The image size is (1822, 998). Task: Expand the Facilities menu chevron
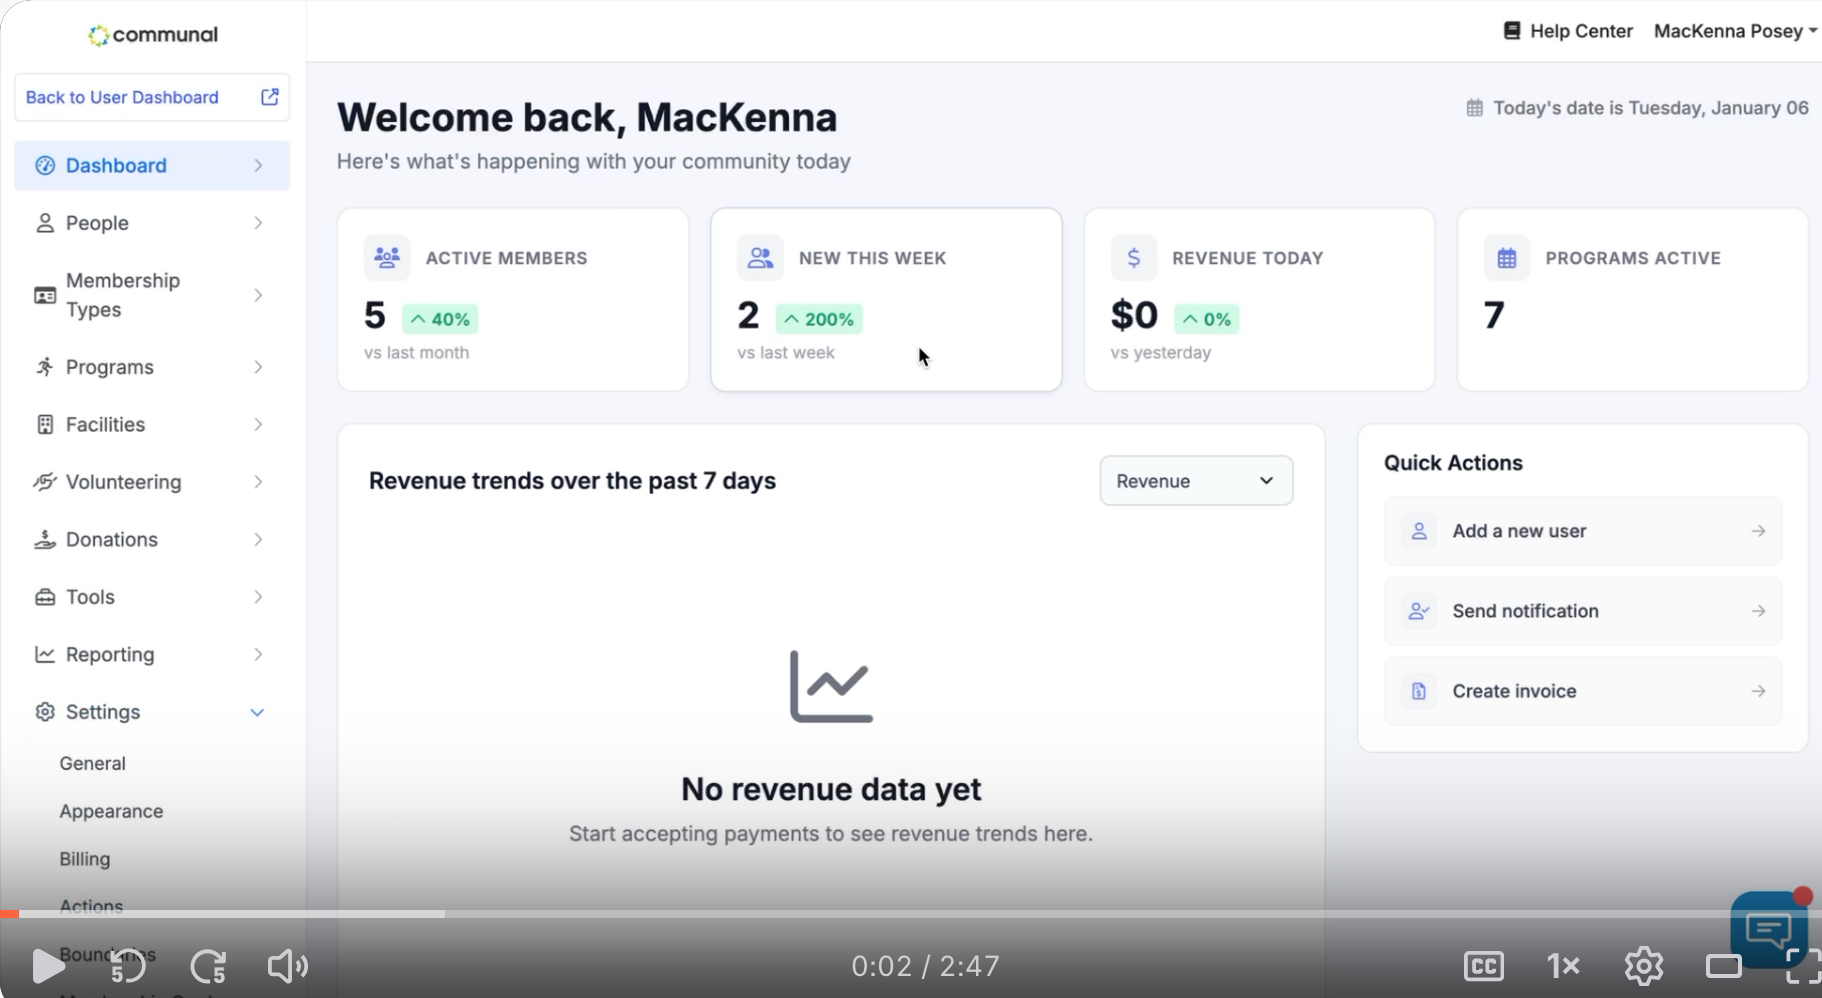pyautogui.click(x=258, y=424)
